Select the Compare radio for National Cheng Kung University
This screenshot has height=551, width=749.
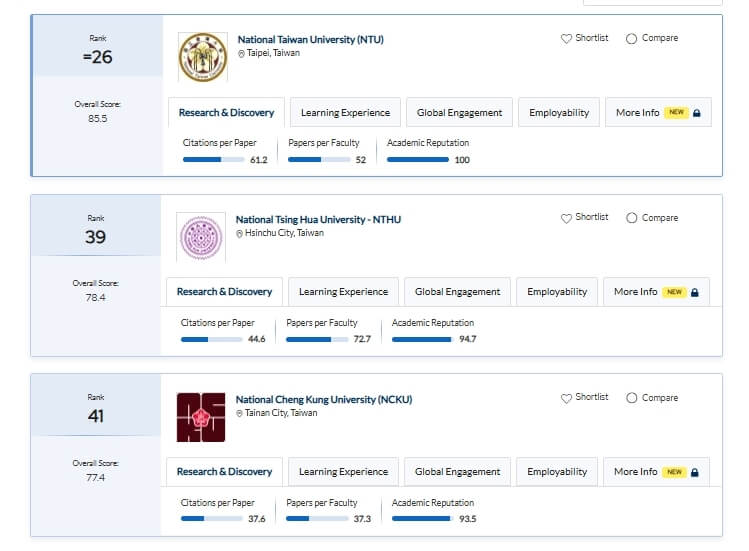[x=631, y=398]
